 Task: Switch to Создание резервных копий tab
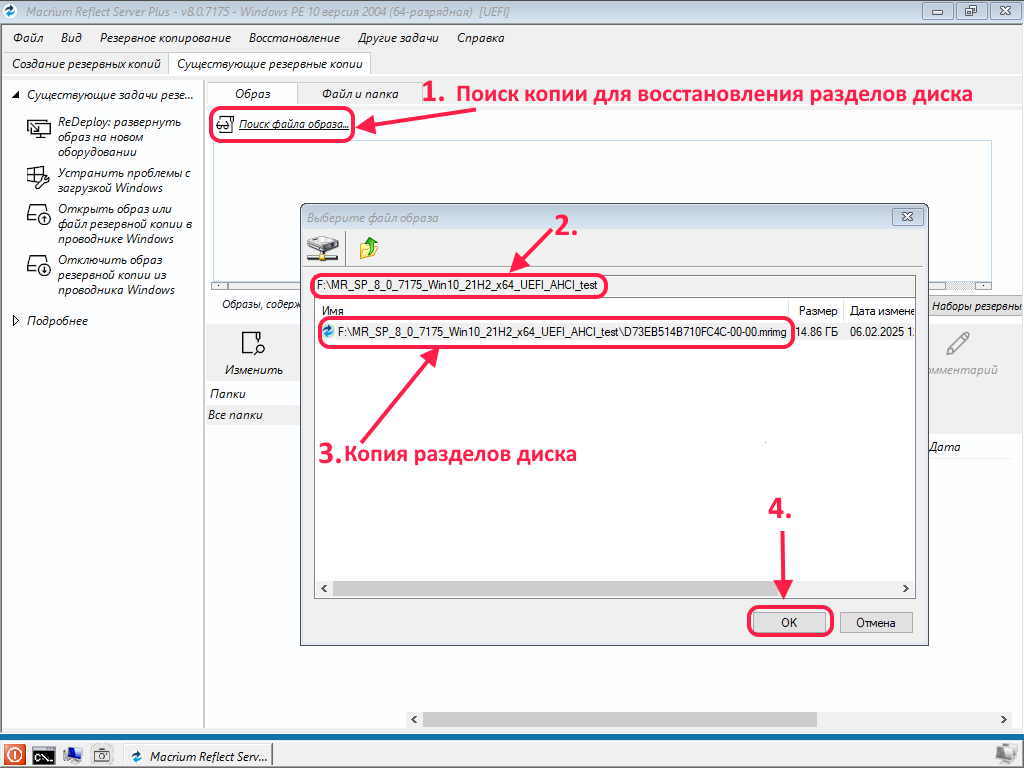coord(85,63)
